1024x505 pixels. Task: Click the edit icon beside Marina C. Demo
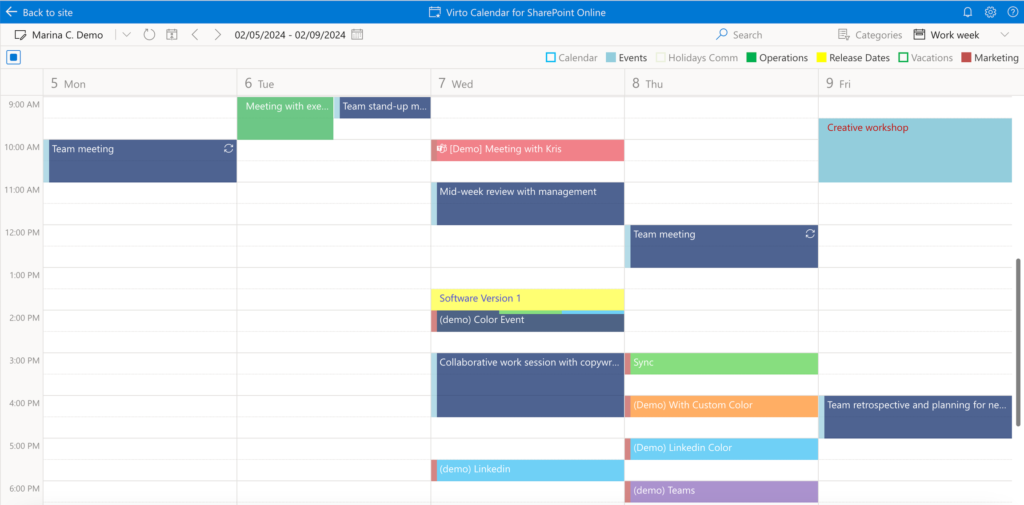point(20,35)
